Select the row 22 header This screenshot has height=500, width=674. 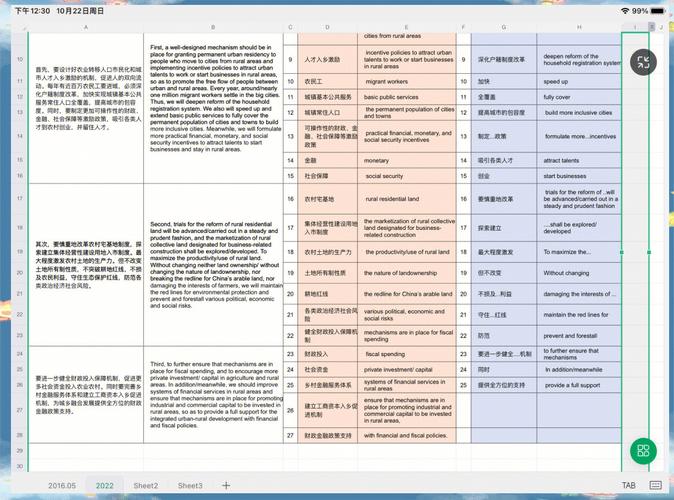click(20, 314)
